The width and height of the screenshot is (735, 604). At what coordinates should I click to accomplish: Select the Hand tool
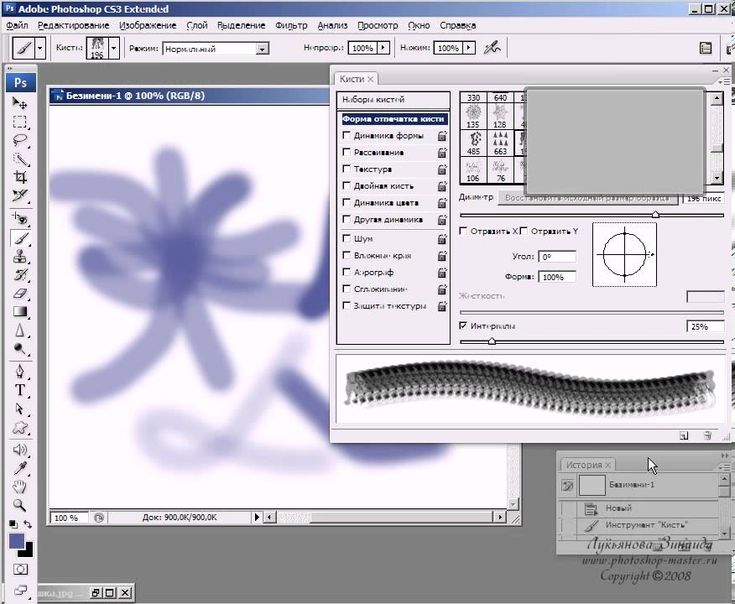(20, 487)
